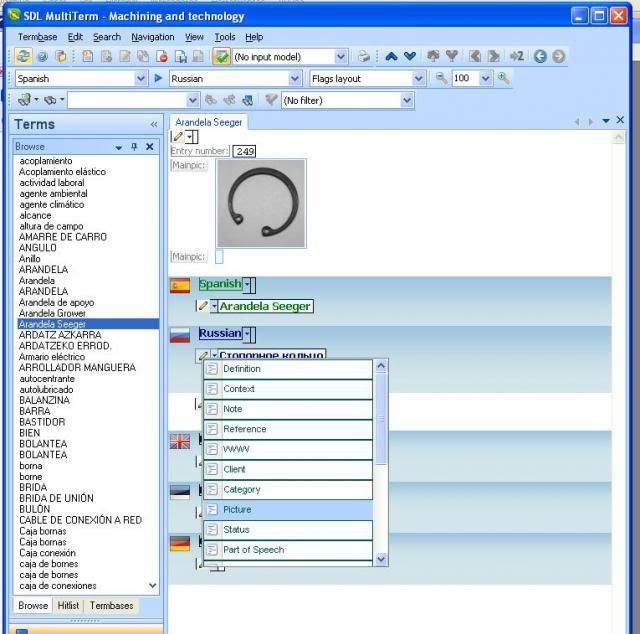Select 'BRIDA DE UNIÓN' in terms list
The width and height of the screenshot is (640, 634).
click(56, 498)
